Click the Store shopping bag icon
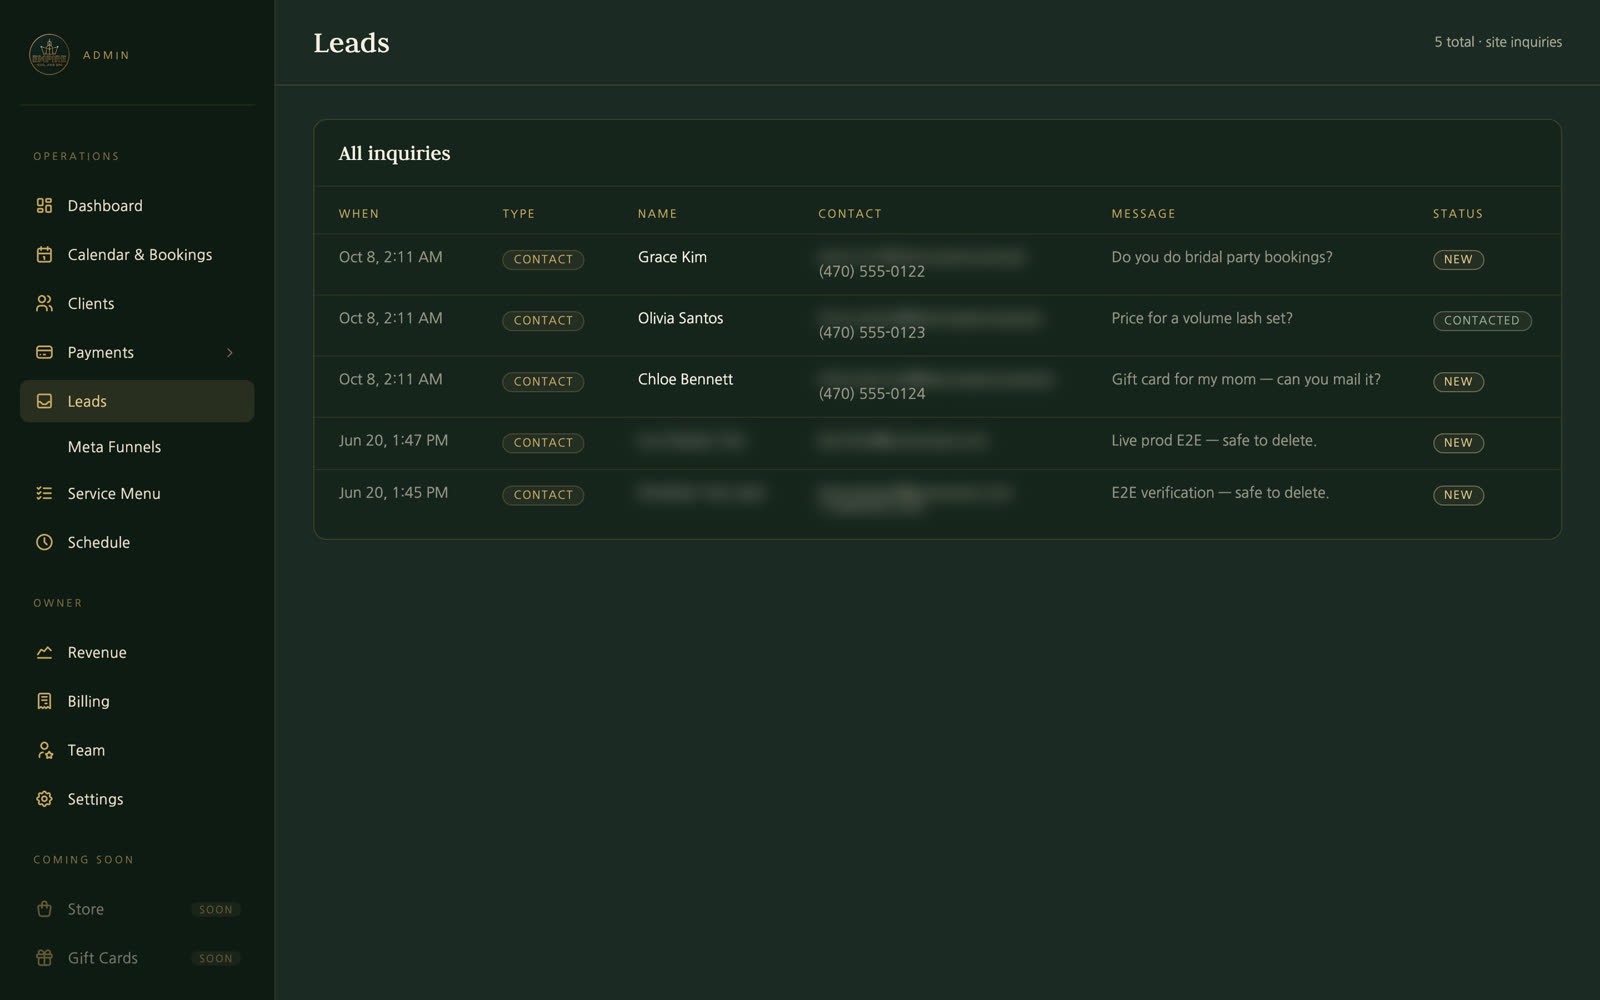Viewport: 1600px width, 1000px height. tap(44, 909)
